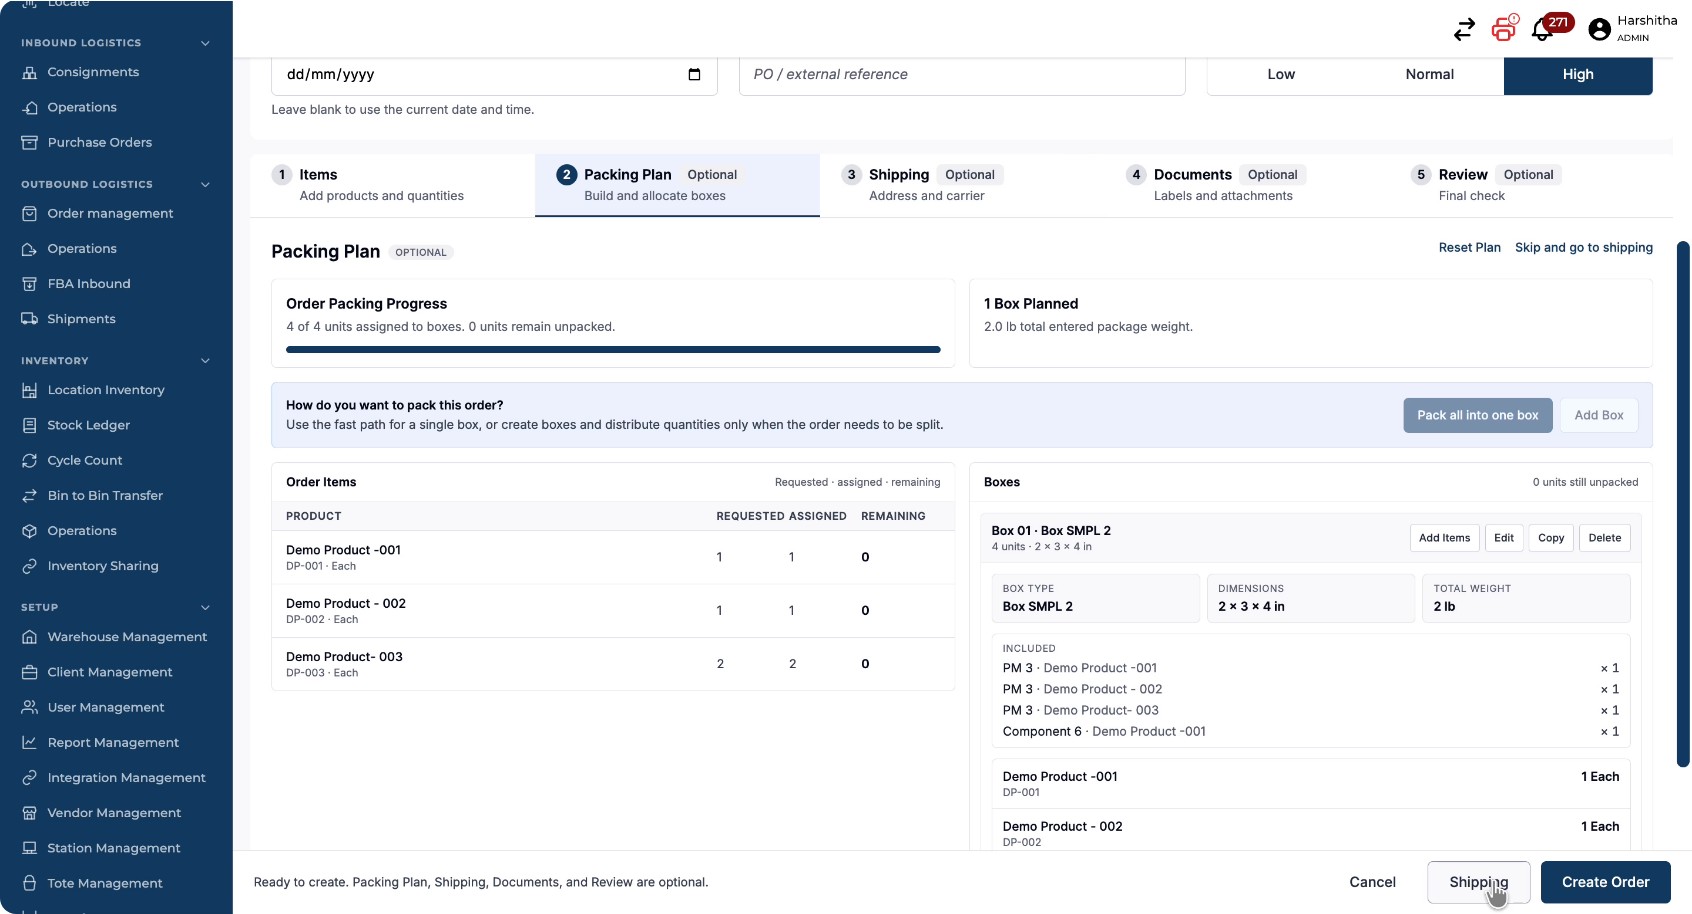The height and width of the screenshot is (914, 1692).
Task: Collapse the Inventory sidebar section
Action: pyautogui.click(x=205, y=360)
